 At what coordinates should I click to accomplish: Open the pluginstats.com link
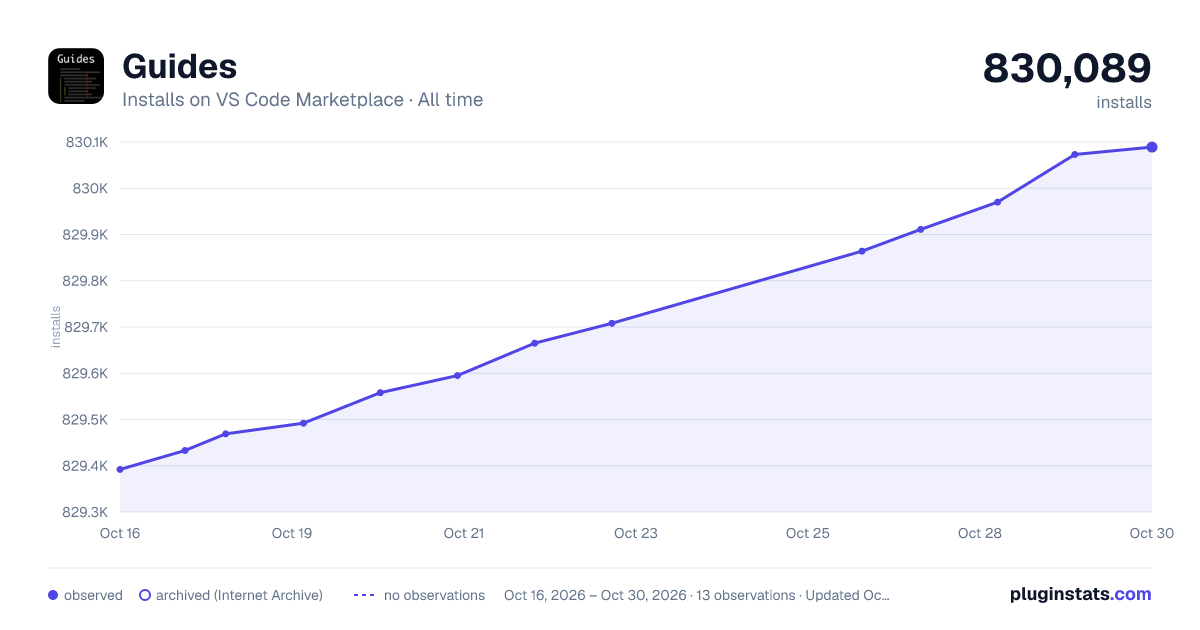pos(1080,594)
